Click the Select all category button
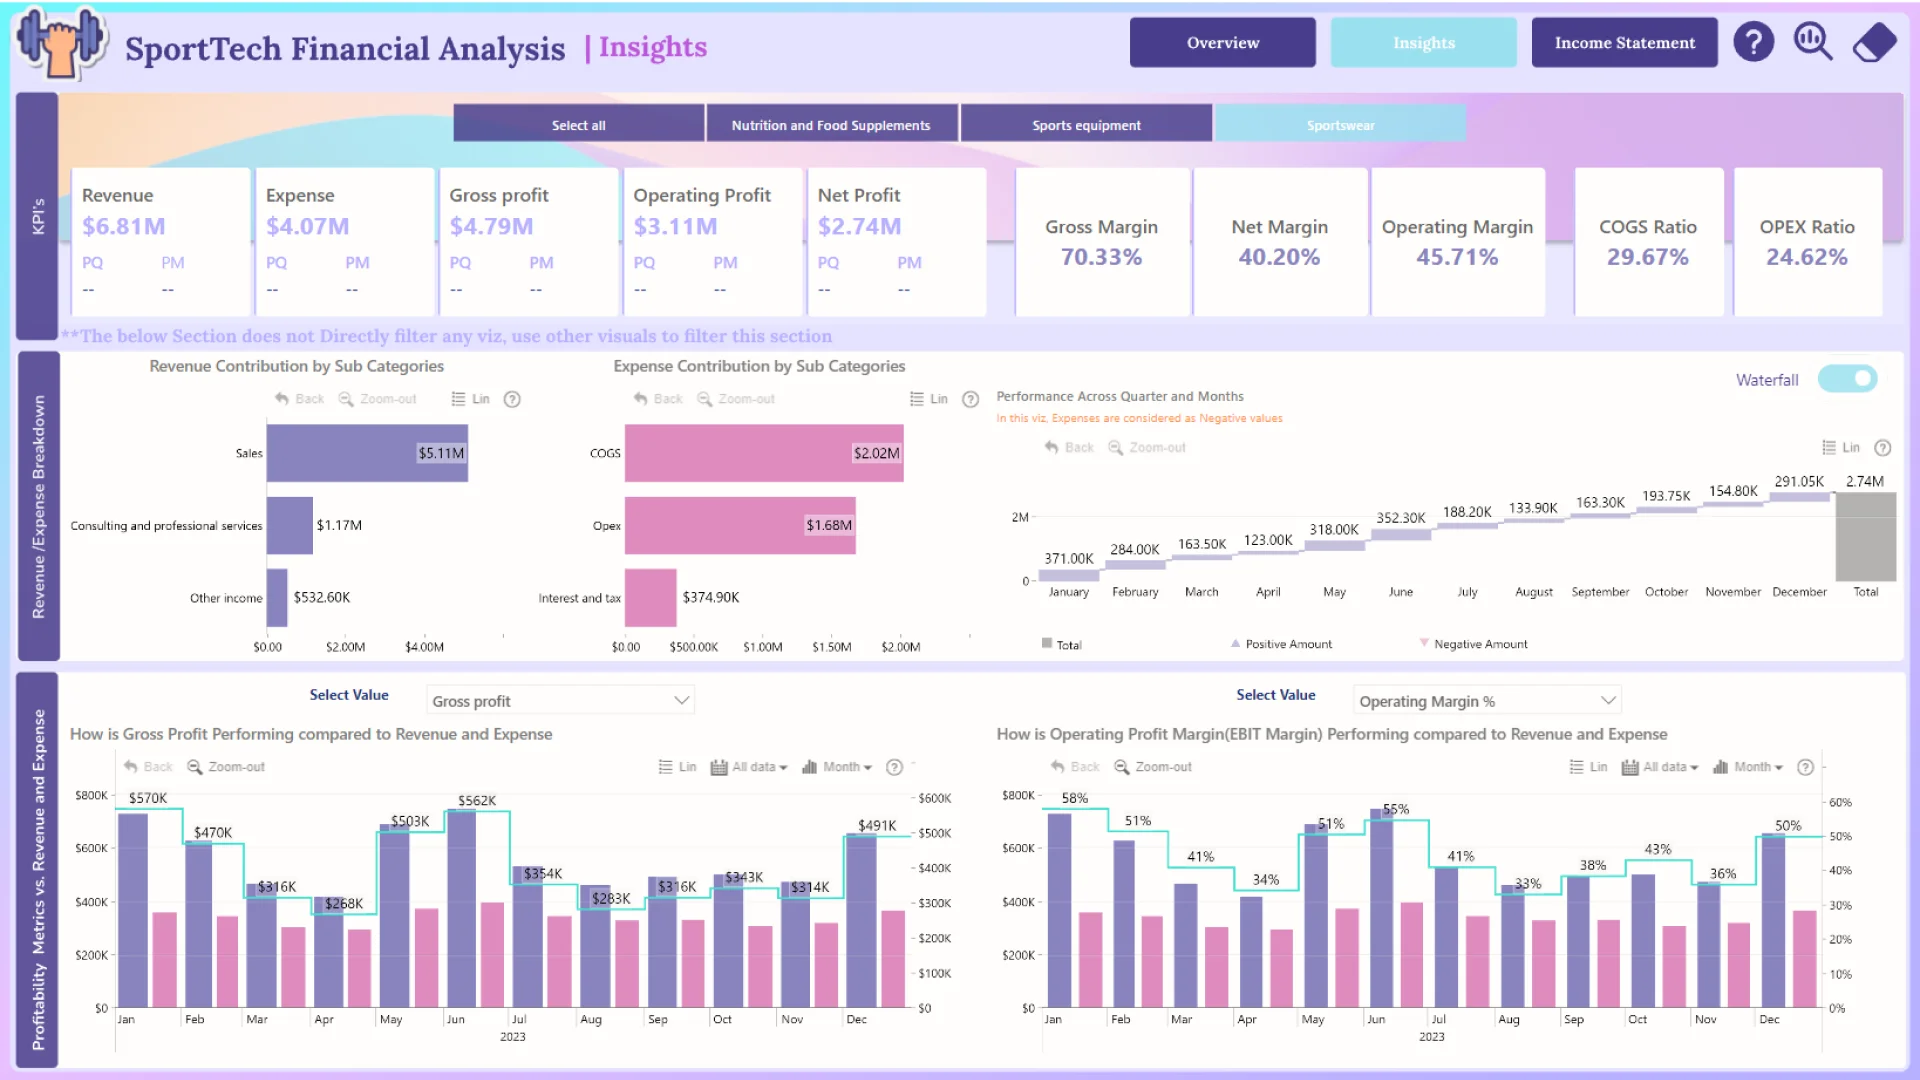1920x1080 pixels. click(578, 124)
